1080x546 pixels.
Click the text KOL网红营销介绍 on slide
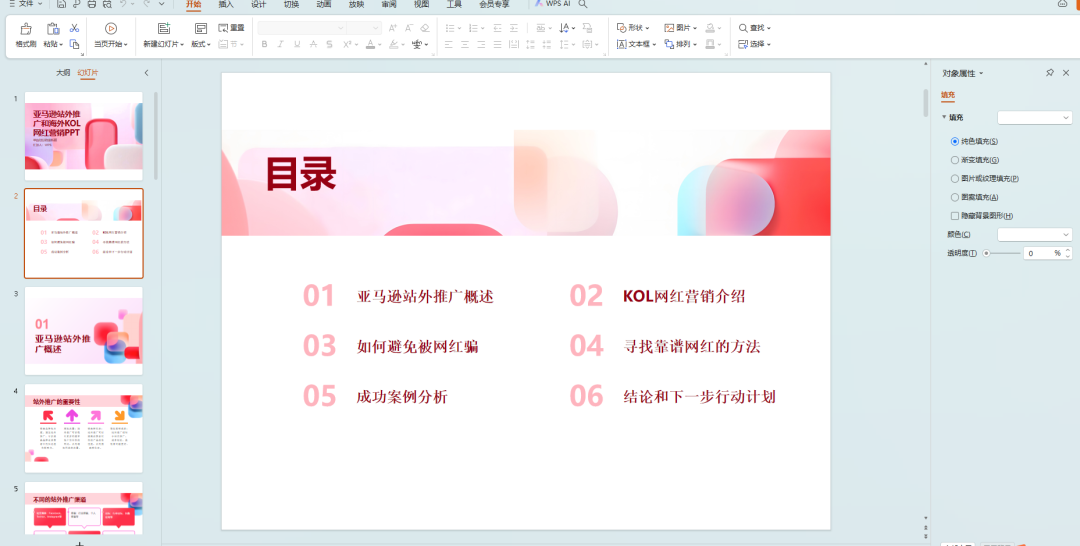(684, 297)
